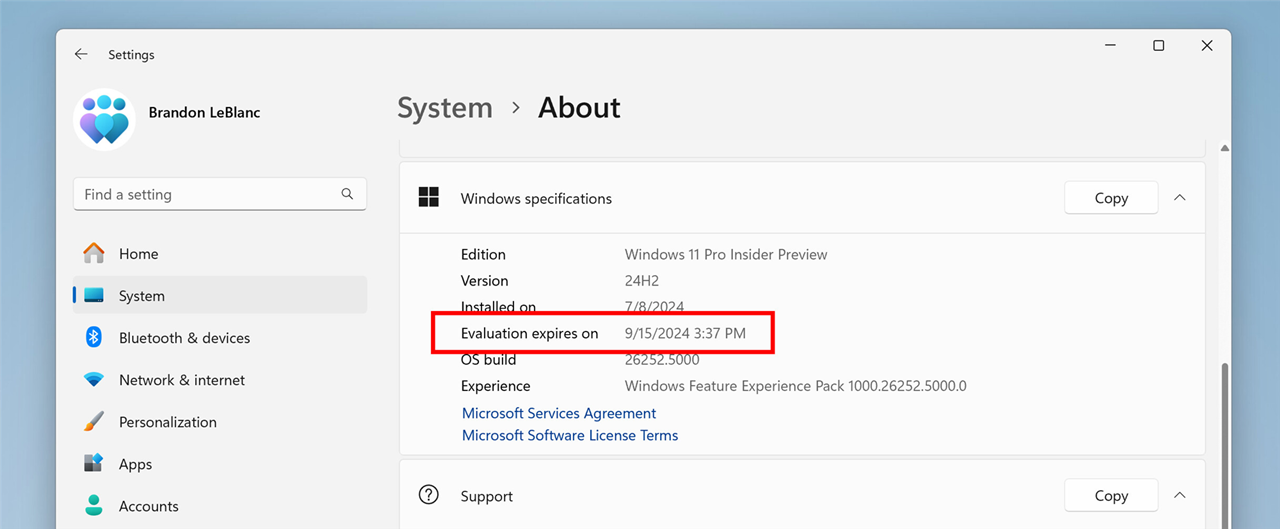Click the Bluetooth icon in sidebar
The width and height of the screenshot is (1280, 529).
point(94,337)
